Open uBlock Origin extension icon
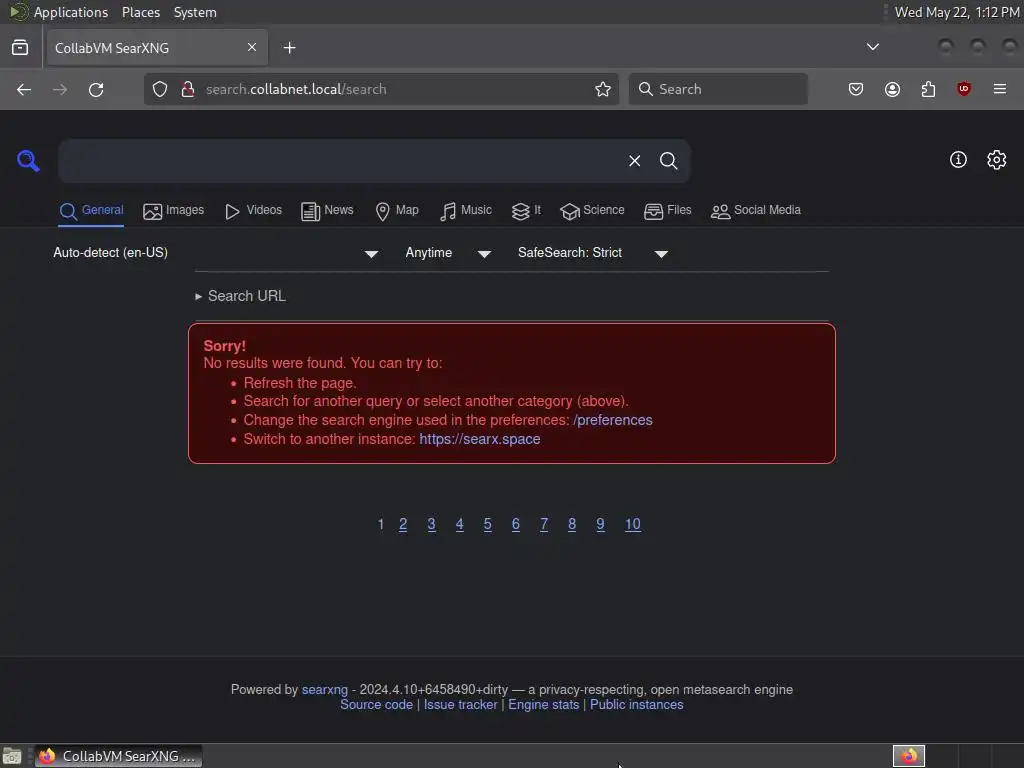Viewport: 1024px width, 768px height. (x=963, y=89)
